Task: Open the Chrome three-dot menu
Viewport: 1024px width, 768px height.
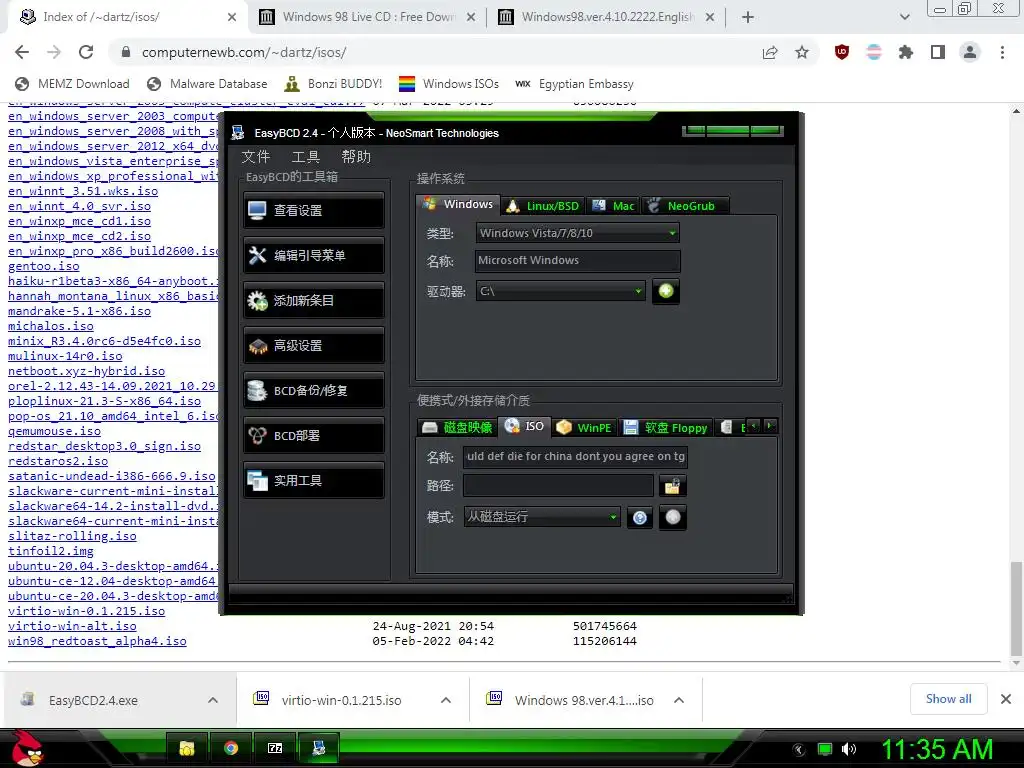Action: 1002,52
